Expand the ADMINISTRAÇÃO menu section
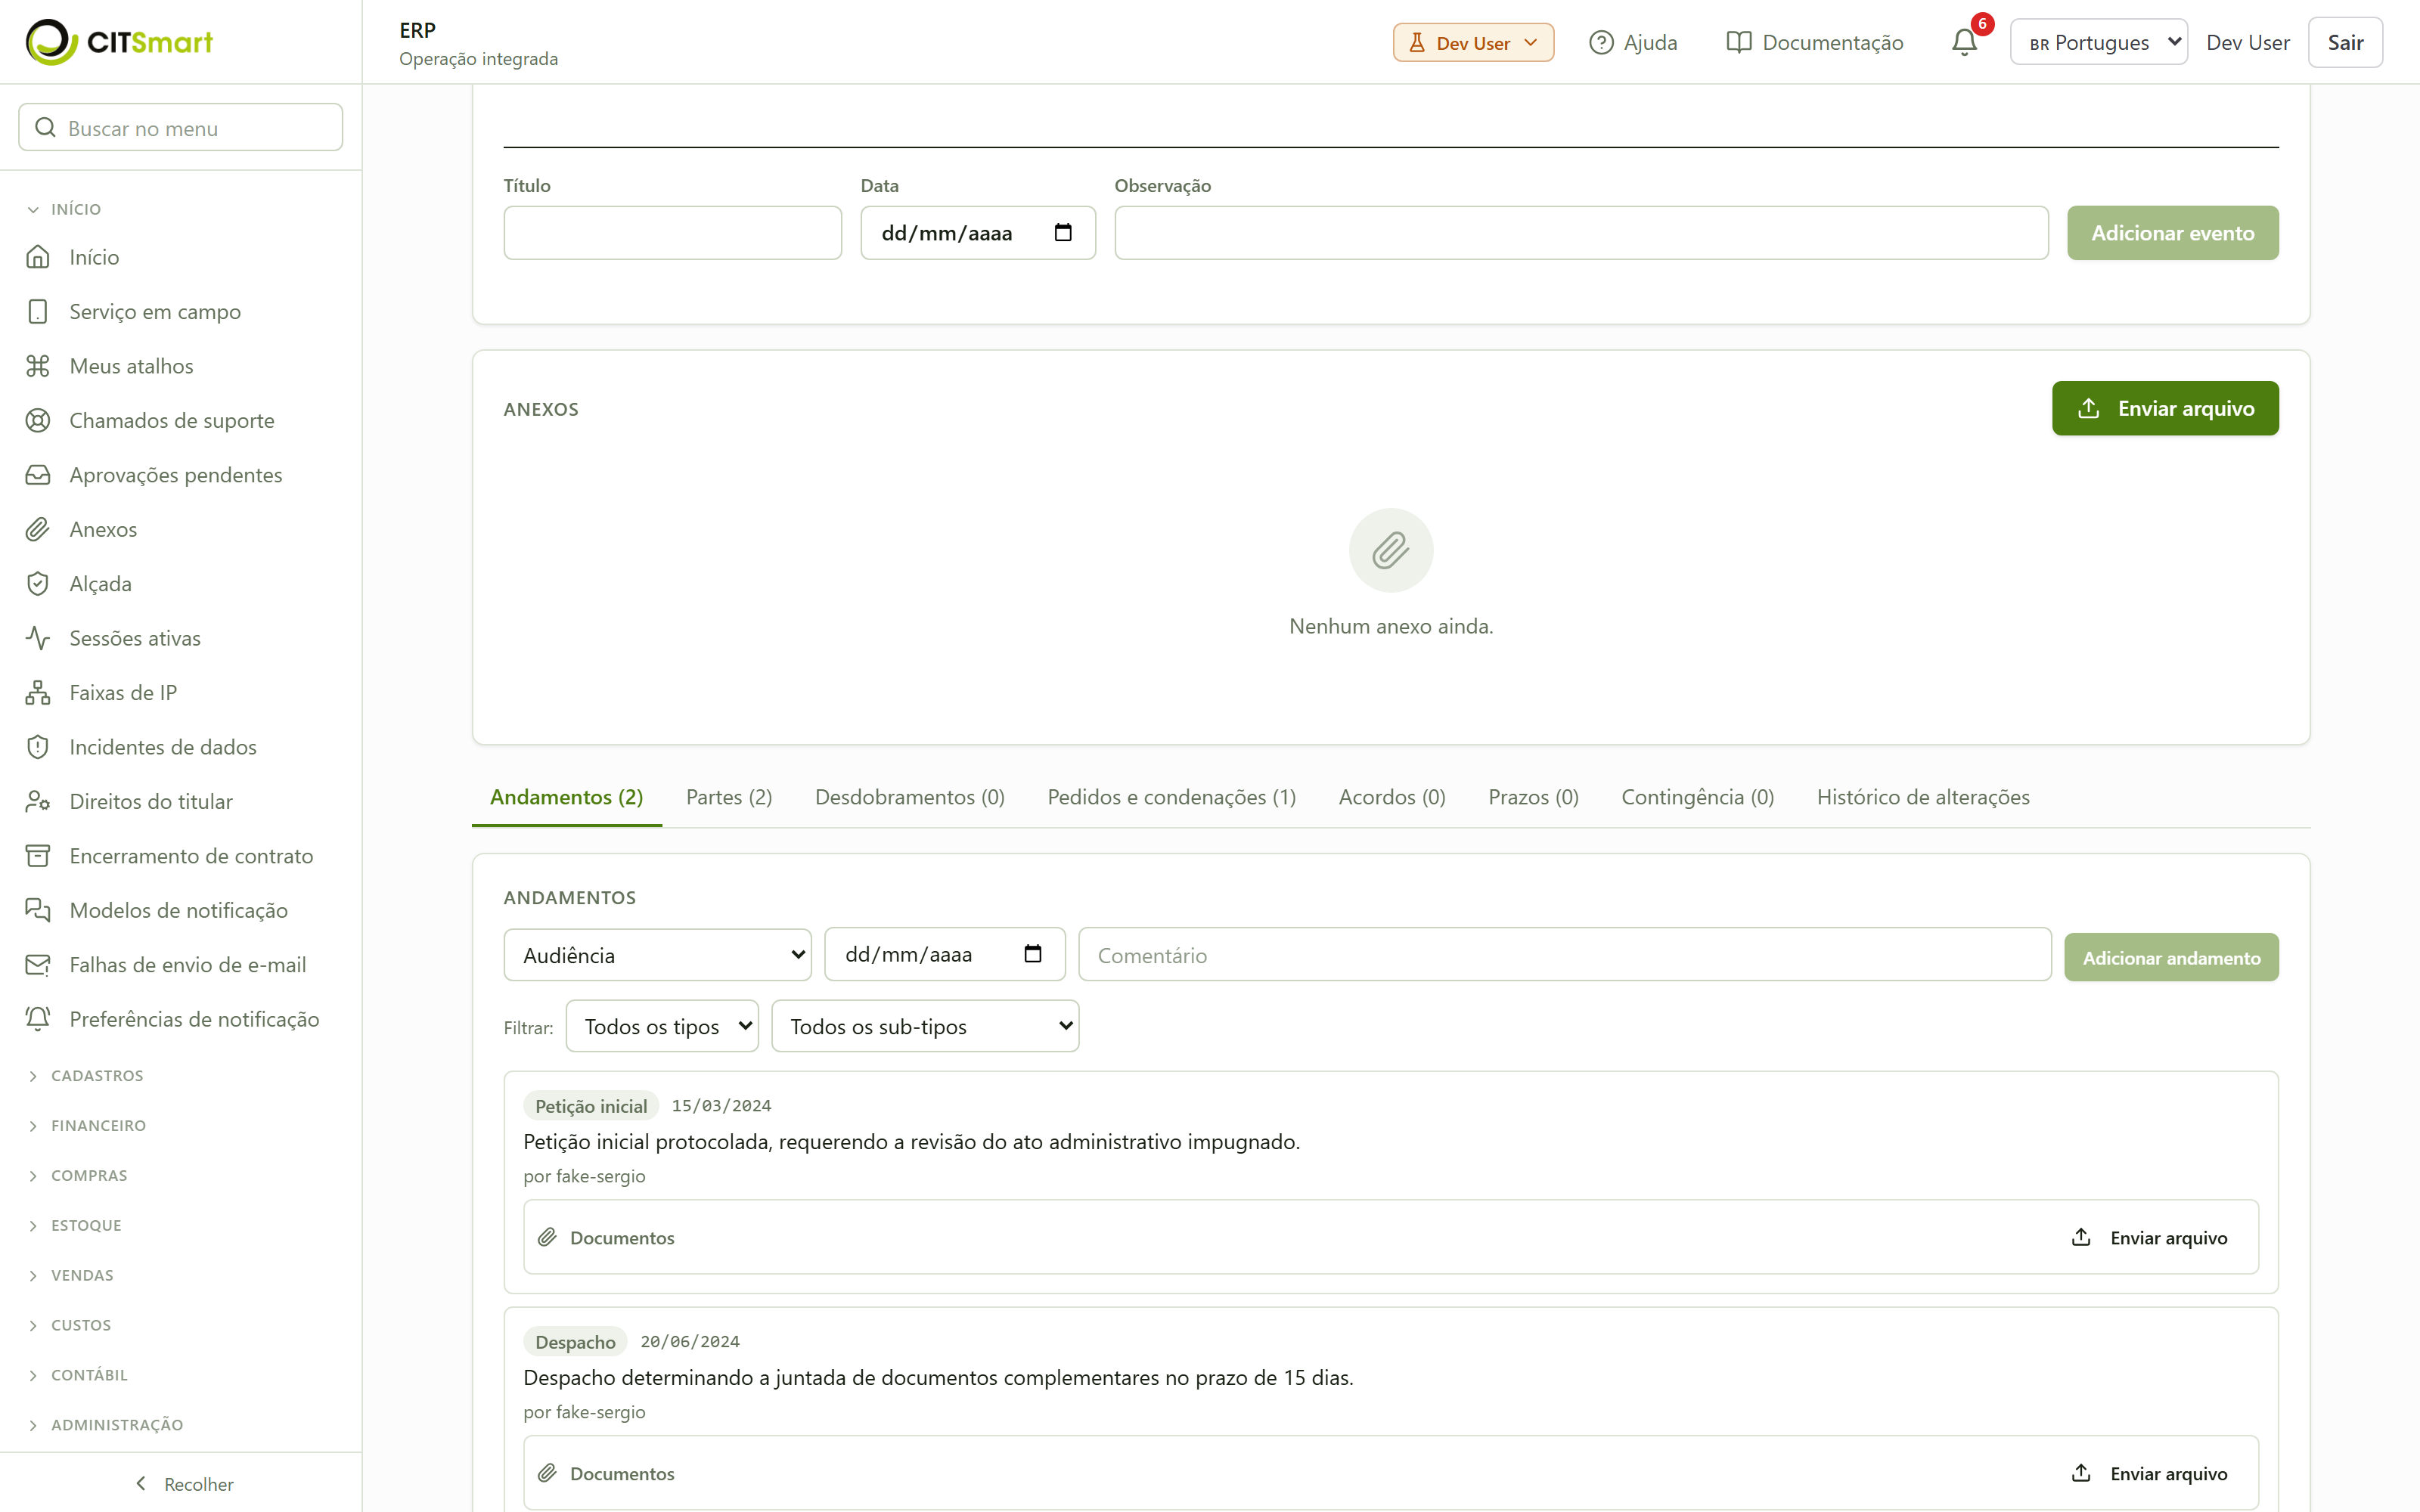 coord(105,1425)
